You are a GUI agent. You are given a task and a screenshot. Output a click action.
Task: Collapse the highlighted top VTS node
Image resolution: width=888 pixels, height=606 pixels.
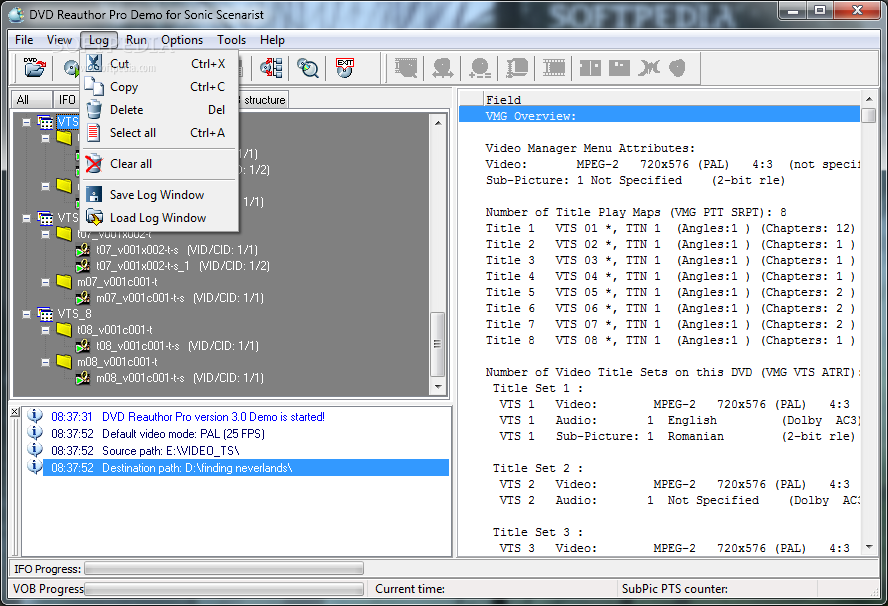(x=27, y=122)
